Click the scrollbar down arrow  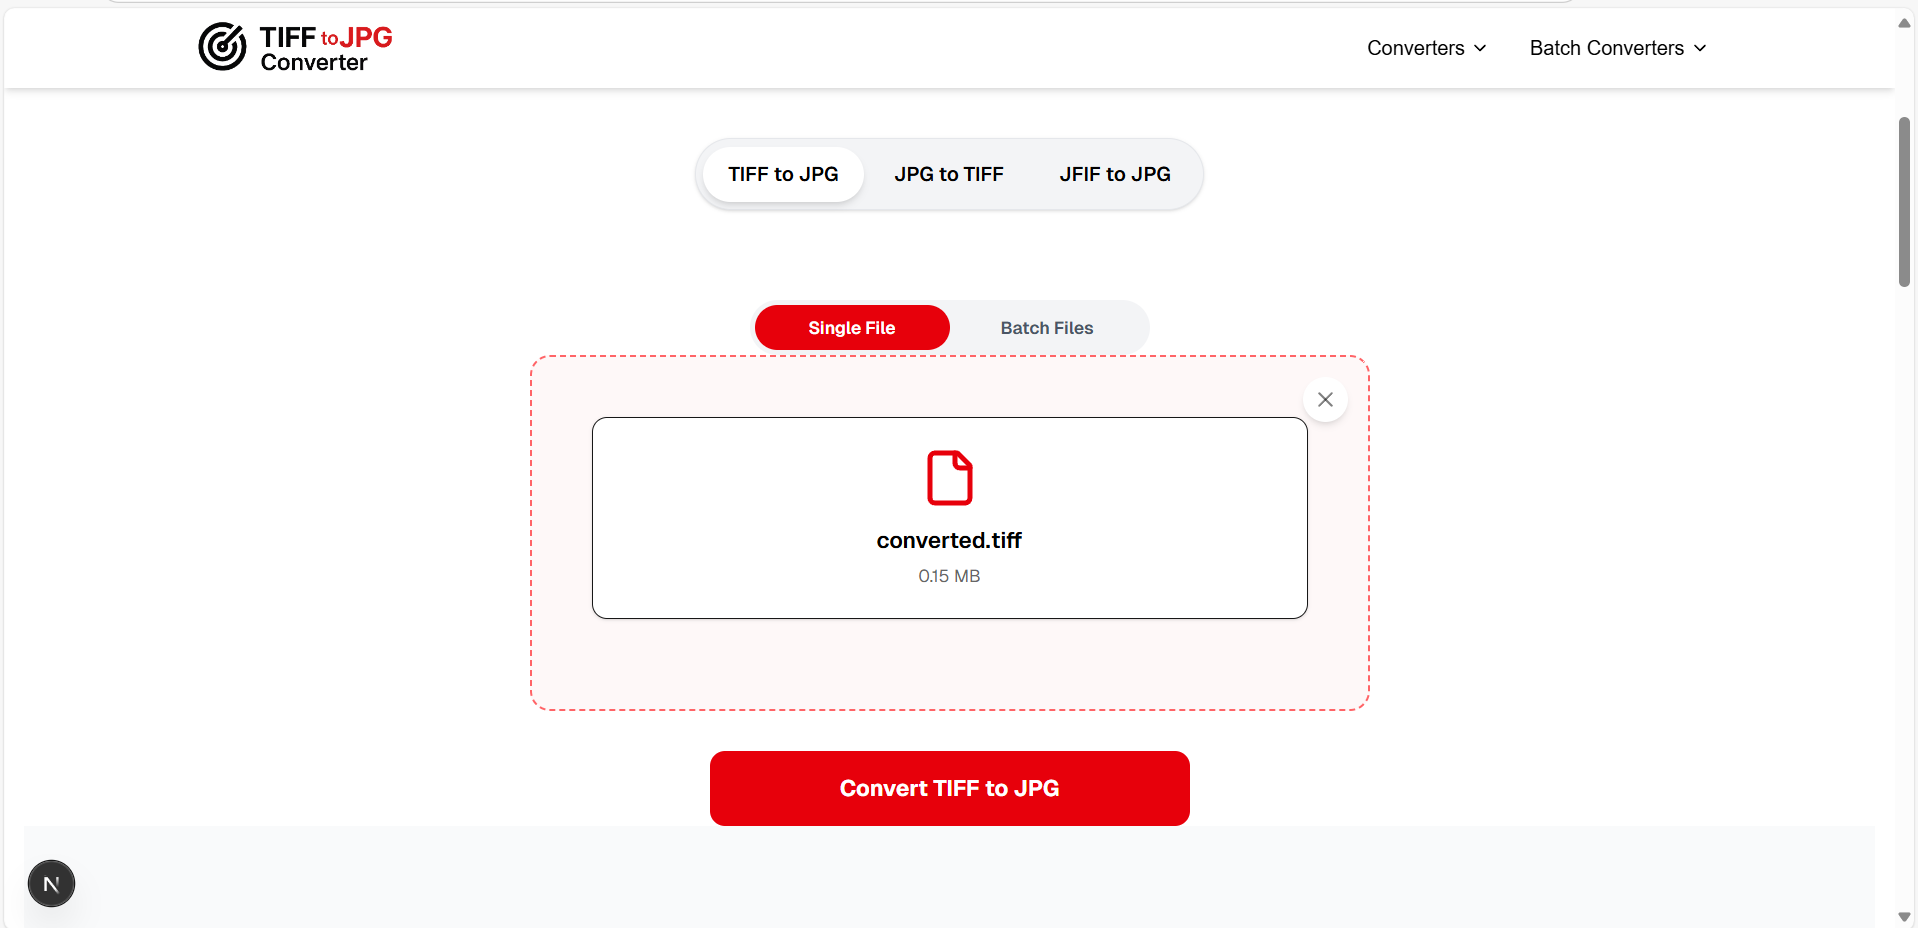tap(1903, 916)
